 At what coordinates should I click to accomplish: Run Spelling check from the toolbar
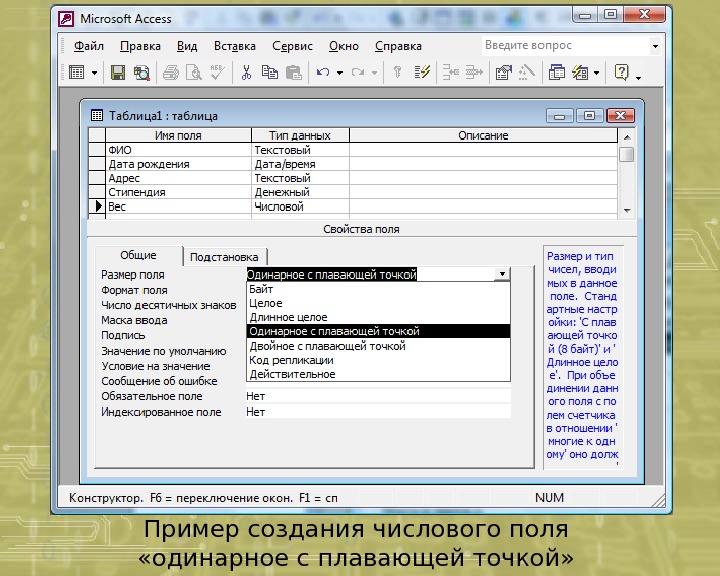(217, 73)
